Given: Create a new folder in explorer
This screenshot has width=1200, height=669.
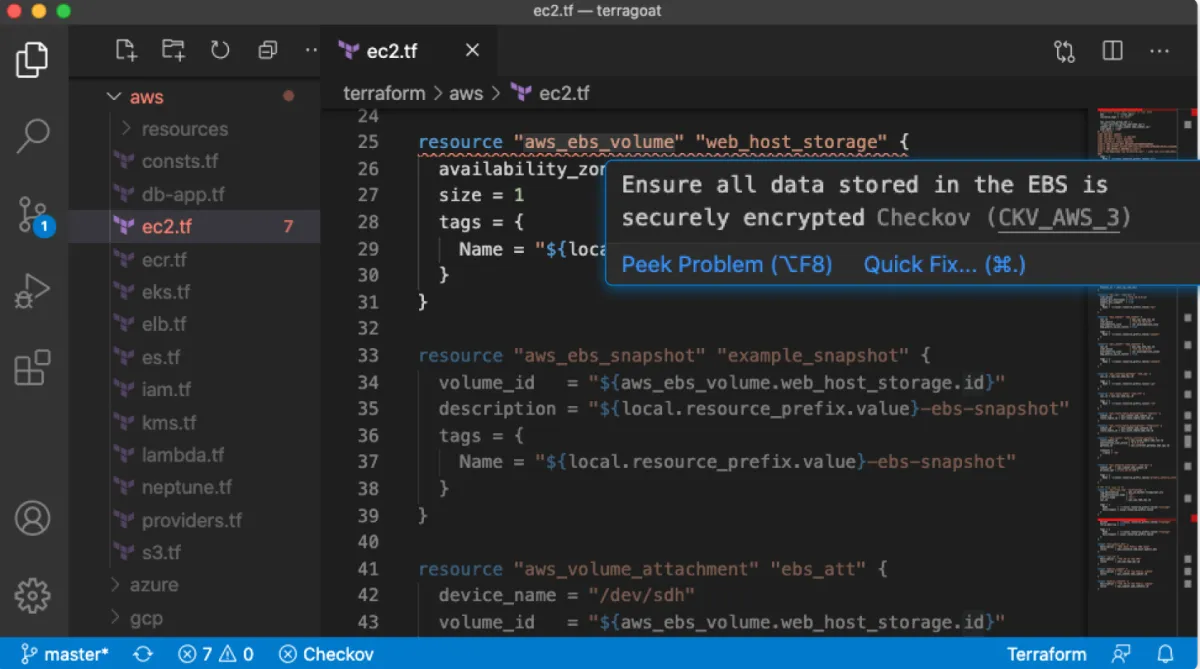Looking at the screenshot, I should tap(173, 50).
